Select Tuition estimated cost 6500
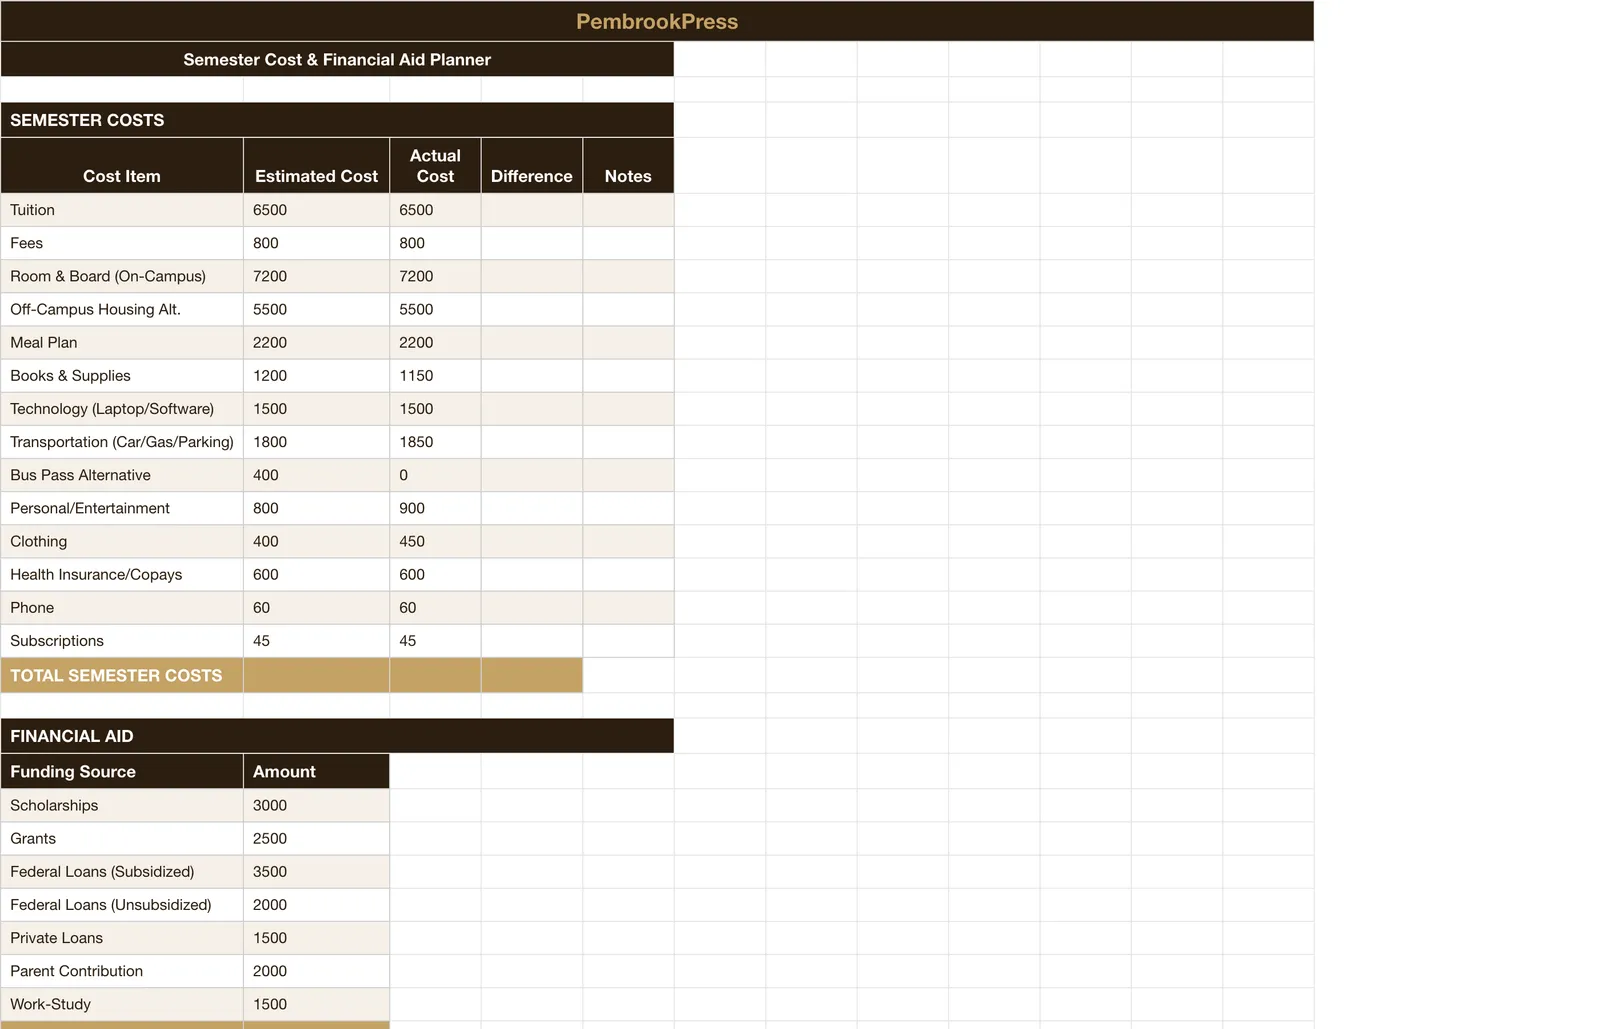This screenshot has width=1600, height=1029. tap(316, 210)
